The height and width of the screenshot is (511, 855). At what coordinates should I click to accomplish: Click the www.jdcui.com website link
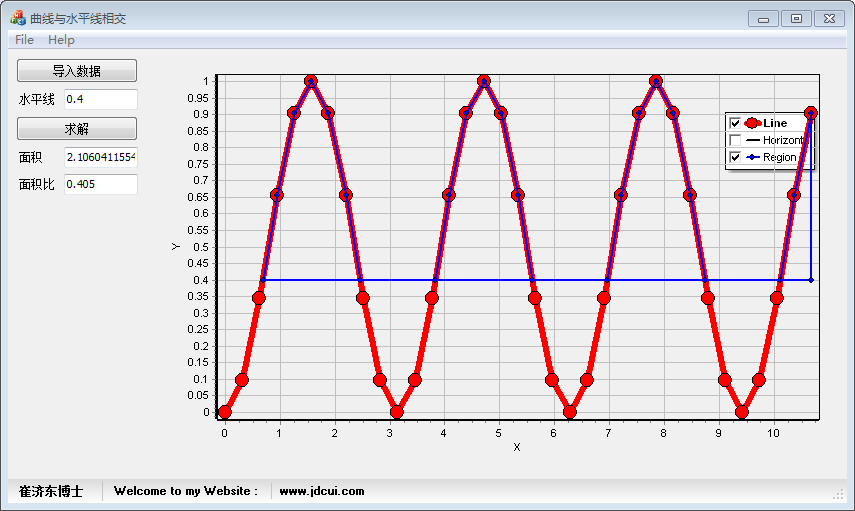pos(321,491)
